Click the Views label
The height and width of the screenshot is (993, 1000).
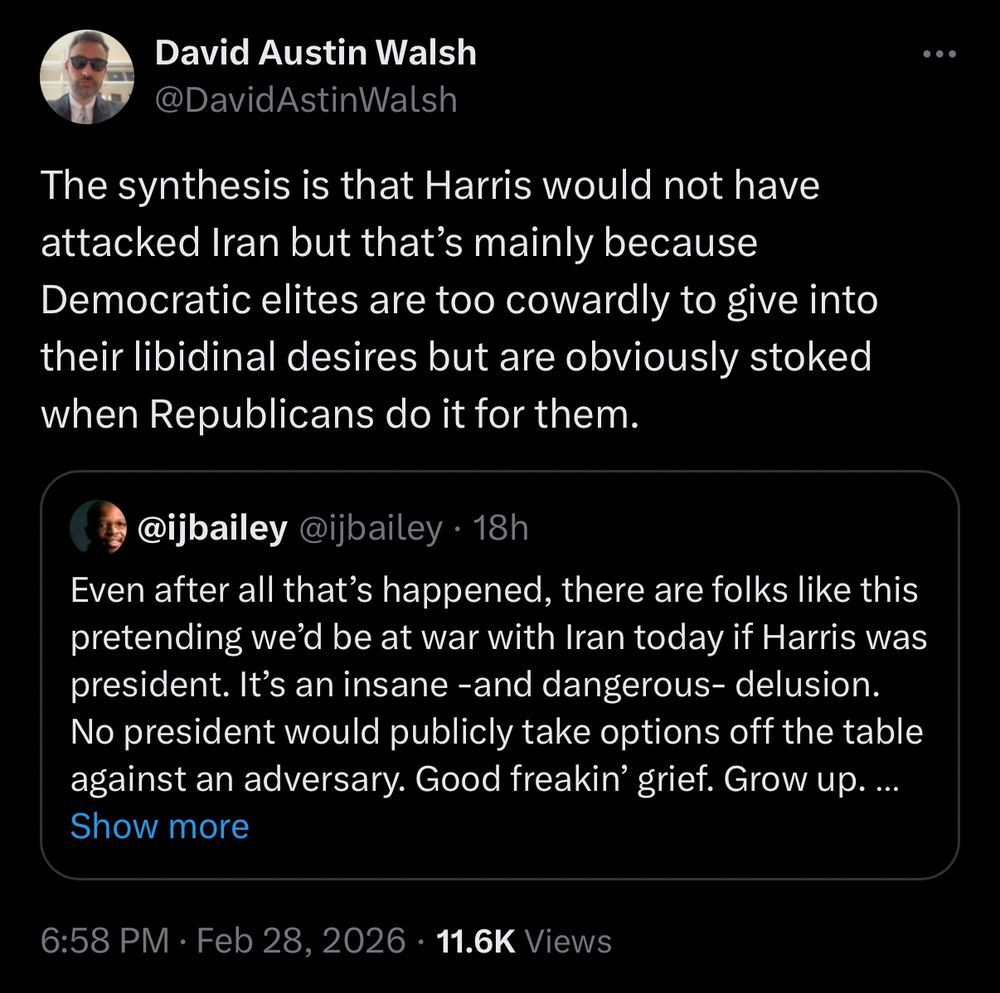coord(568,940)
